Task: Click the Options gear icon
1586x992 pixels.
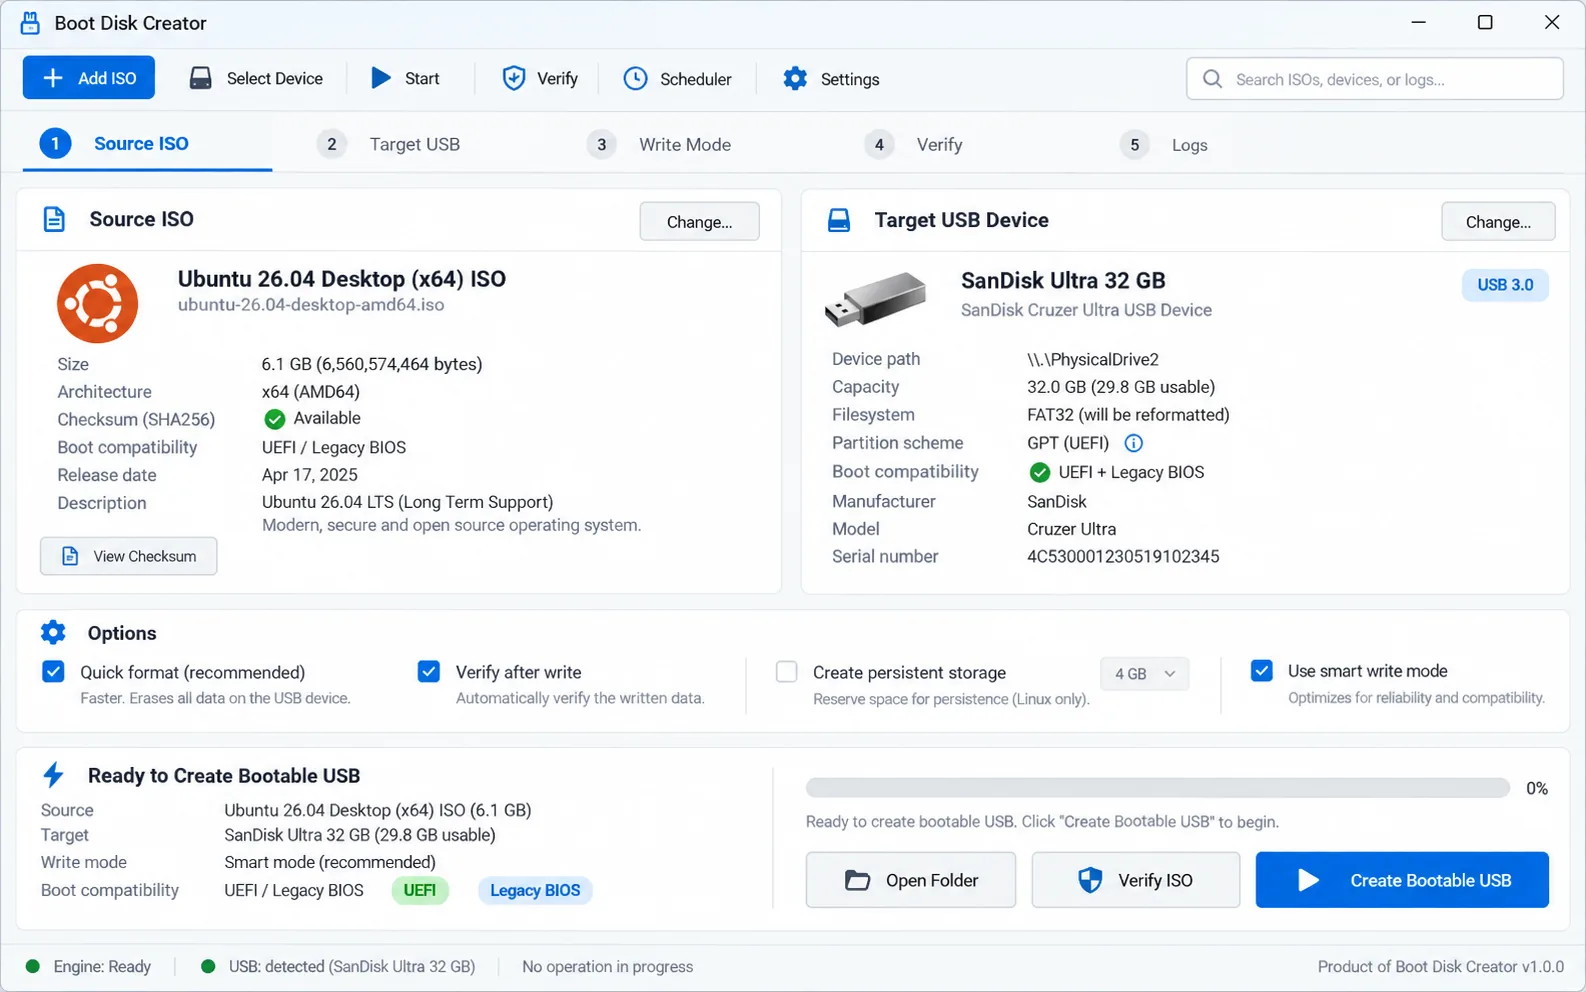Action: click(x=53, y=632)
